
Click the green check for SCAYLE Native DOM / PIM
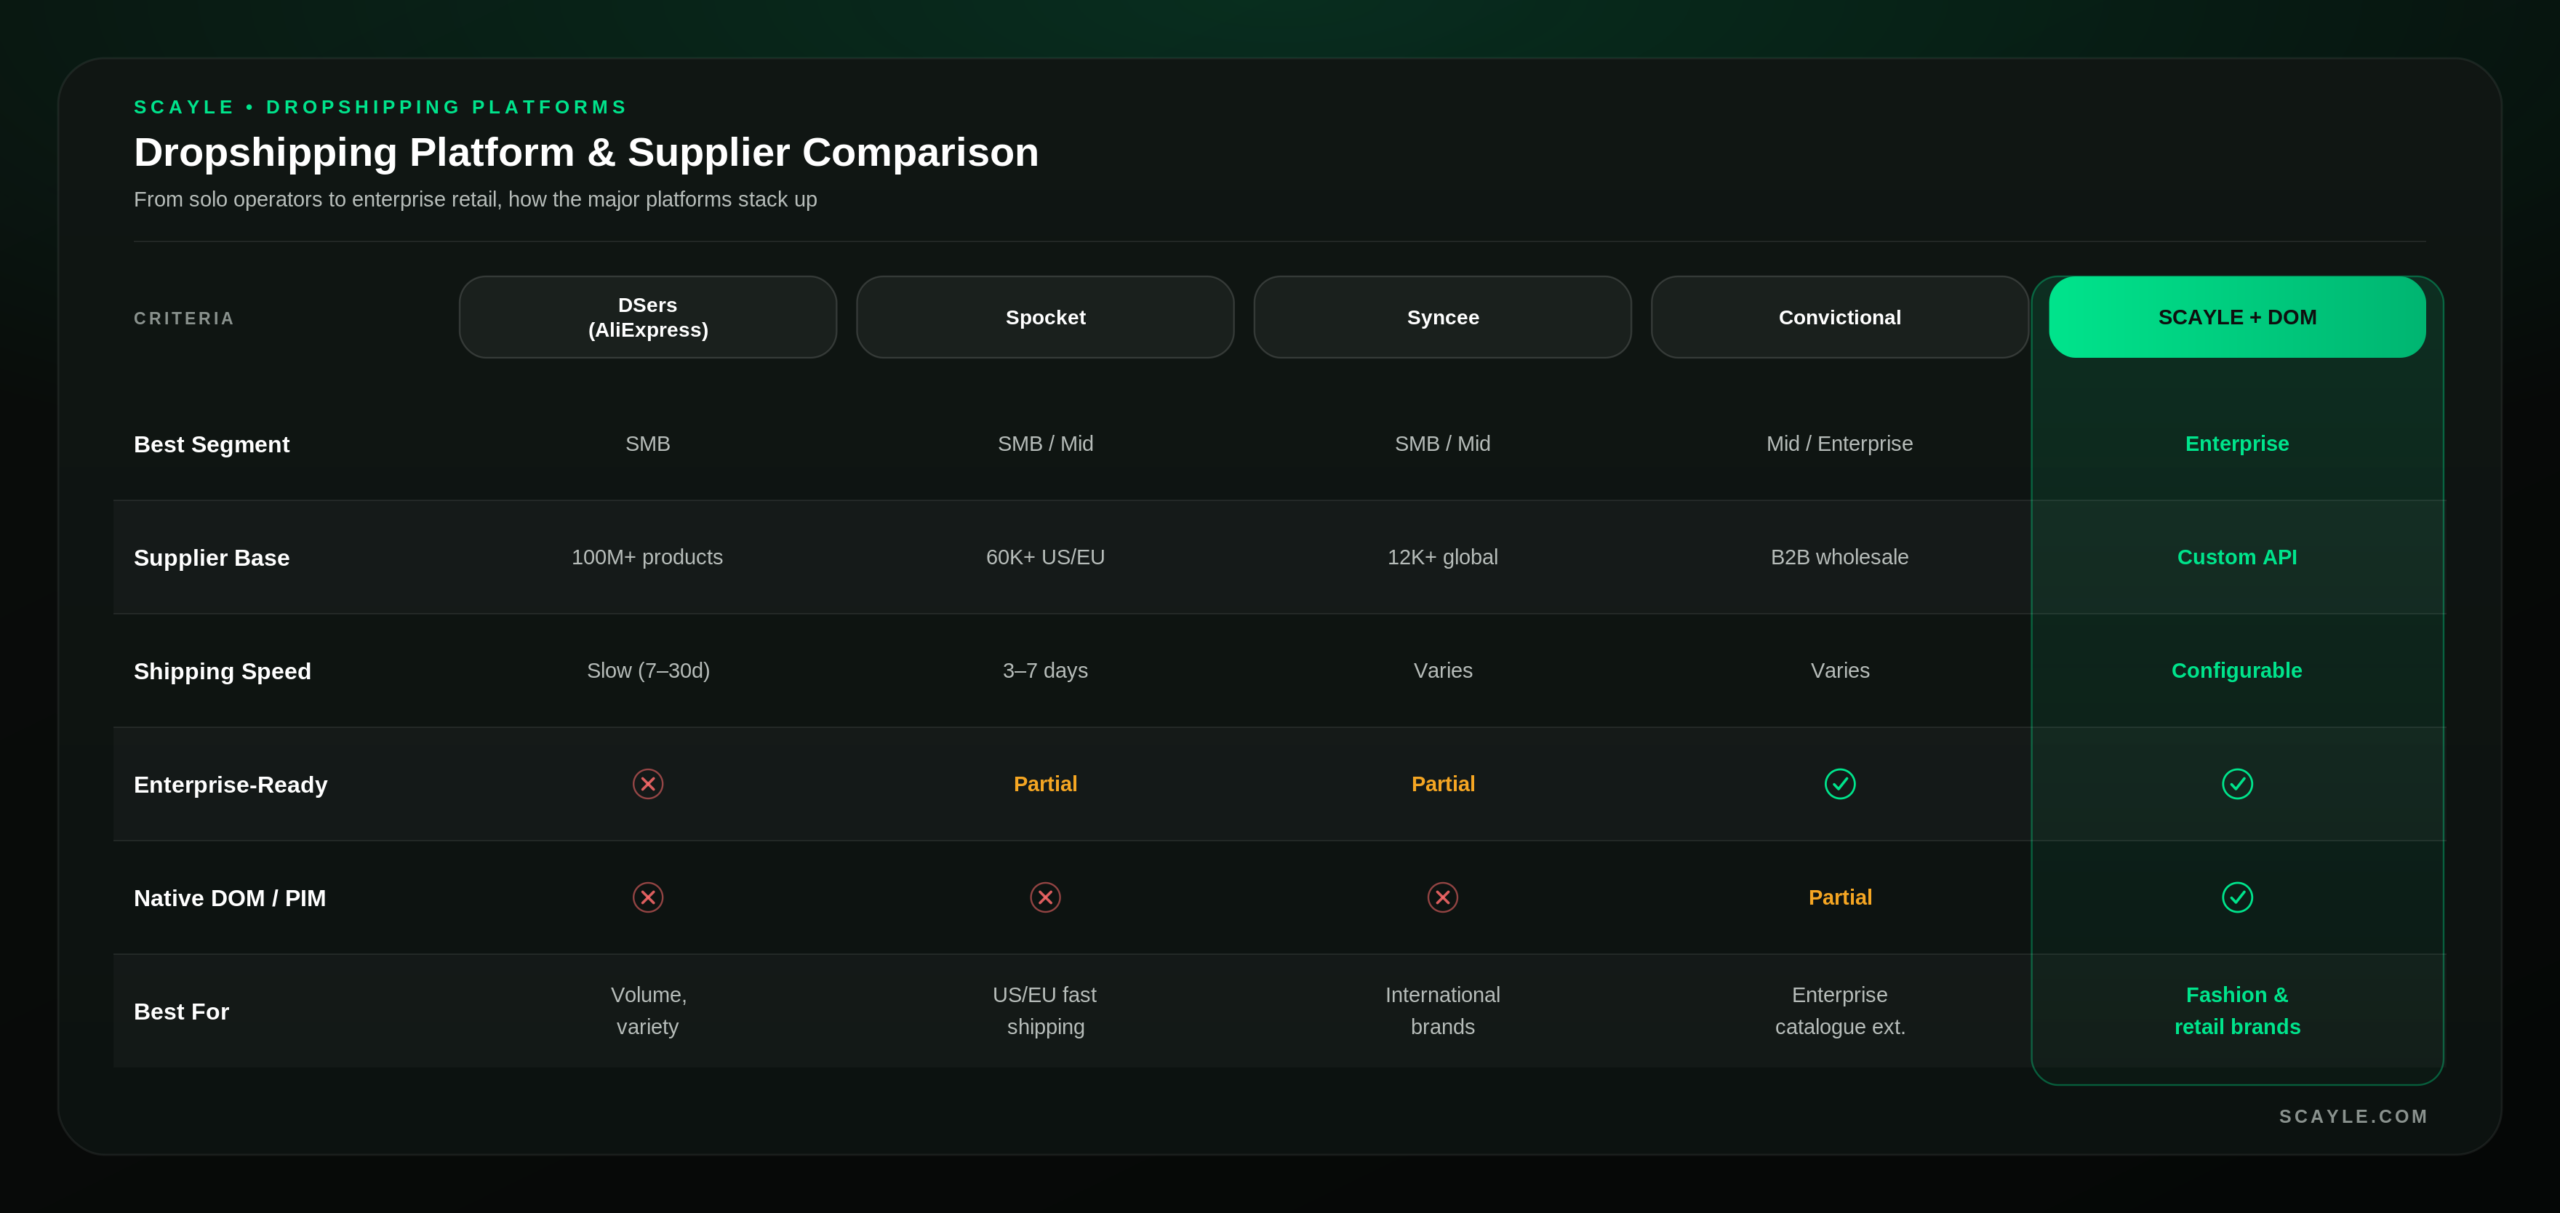2237,897
